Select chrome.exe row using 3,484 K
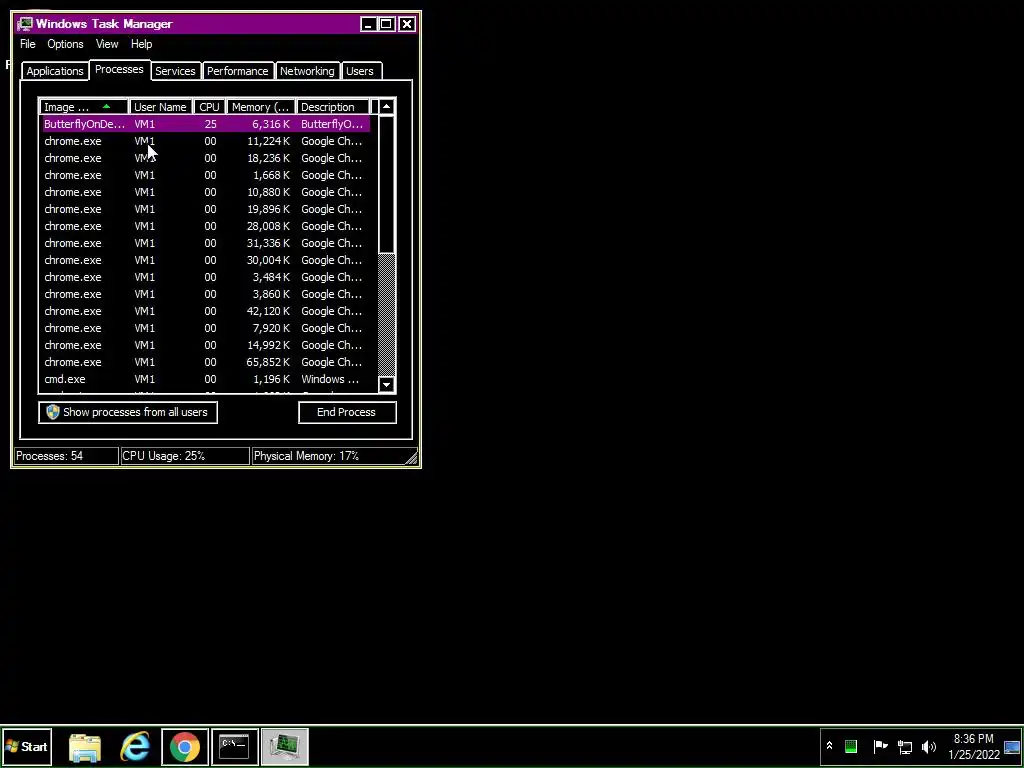This screenshot has width=1024, height=768. coord(206,277)
